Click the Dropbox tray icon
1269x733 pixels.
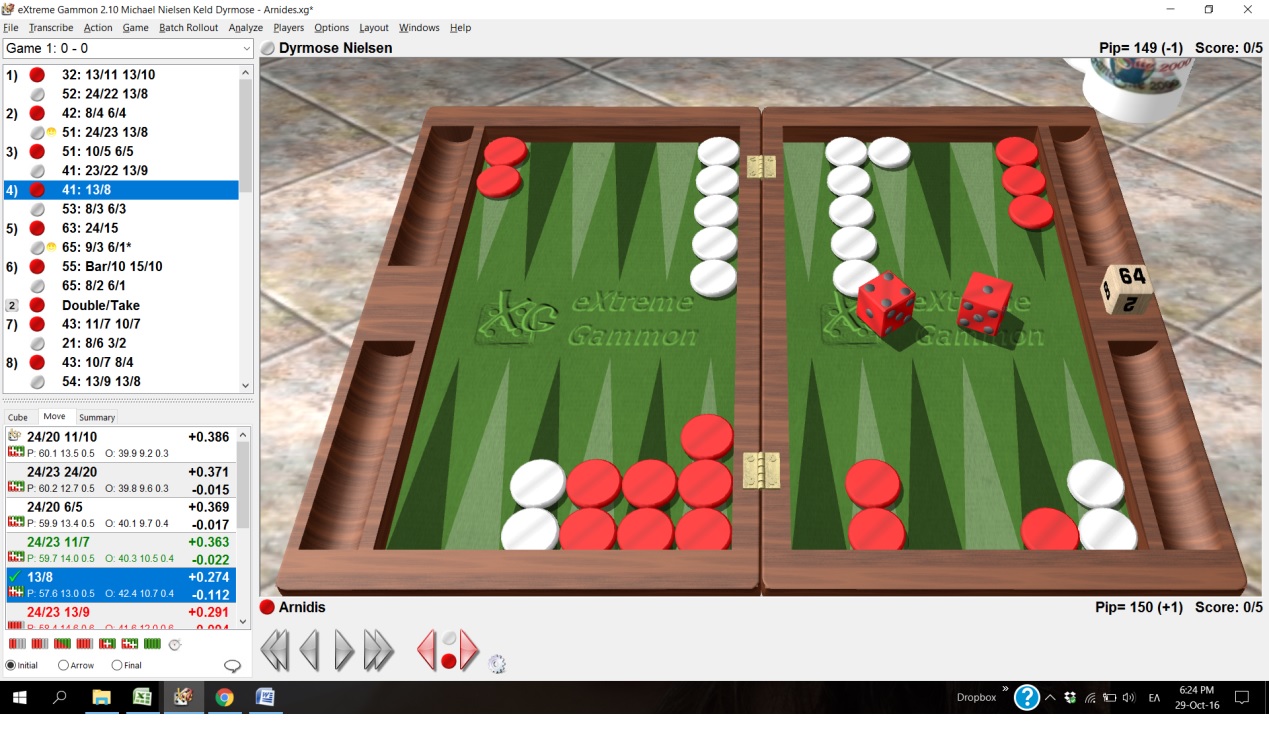click(1070, 697)
